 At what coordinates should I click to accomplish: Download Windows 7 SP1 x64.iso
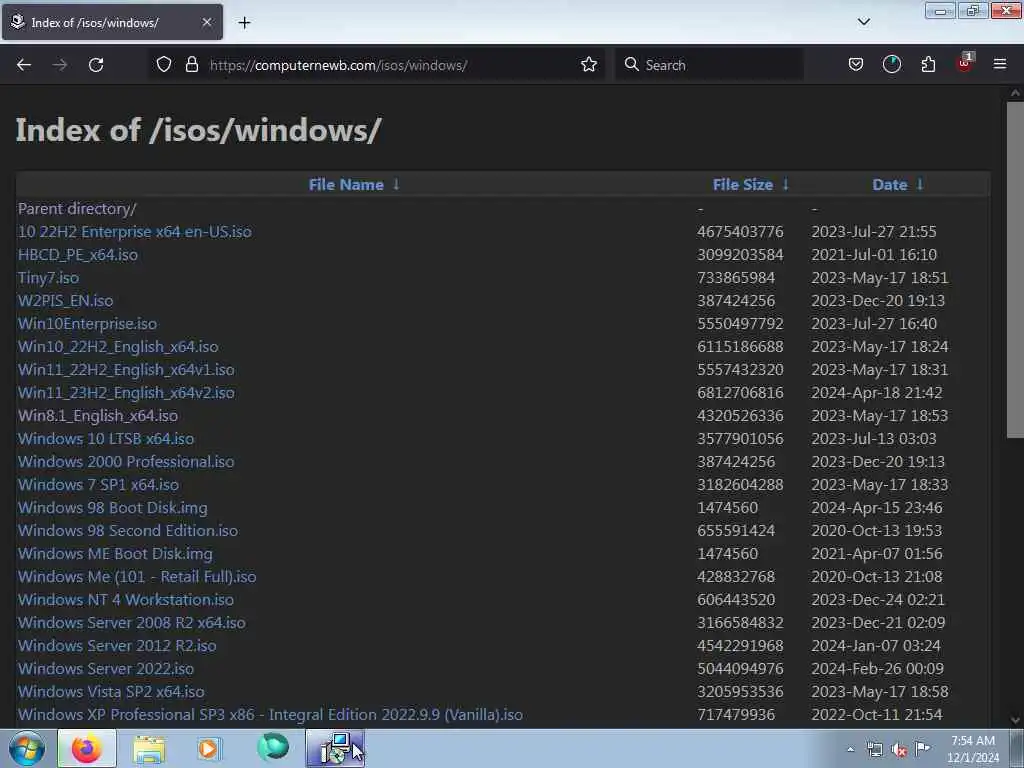pos(99,485)
